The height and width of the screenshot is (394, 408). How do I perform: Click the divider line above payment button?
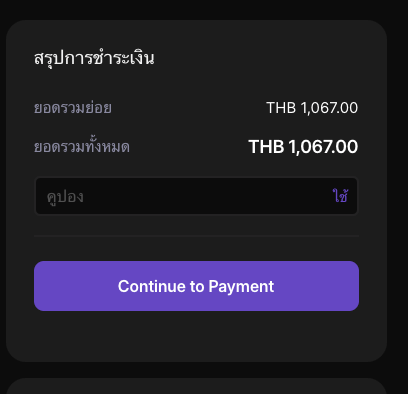point(196,236)
